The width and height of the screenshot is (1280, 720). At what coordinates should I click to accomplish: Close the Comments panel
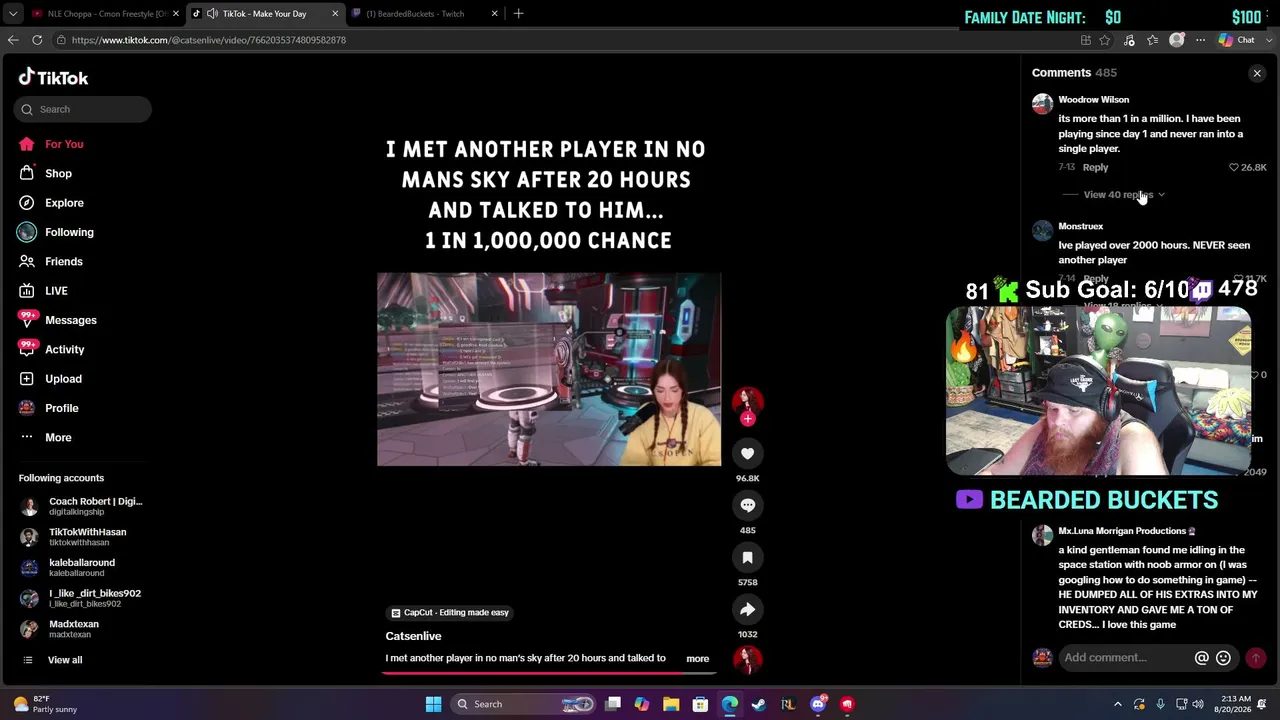tap(1257, 73)
